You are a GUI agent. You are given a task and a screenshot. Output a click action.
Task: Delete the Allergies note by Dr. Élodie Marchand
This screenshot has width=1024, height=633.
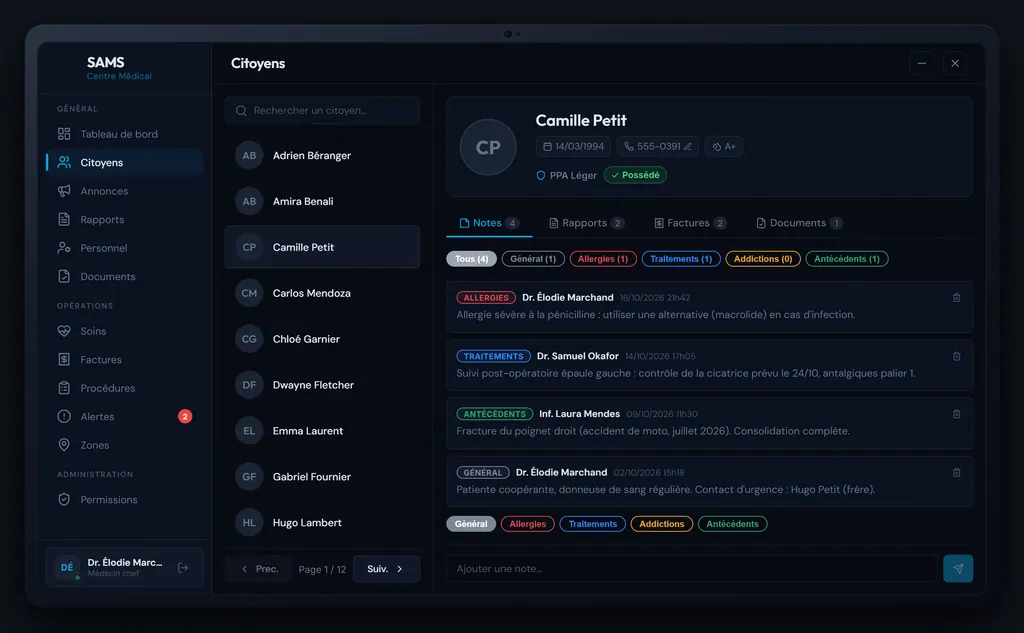[x=956, y=298]
